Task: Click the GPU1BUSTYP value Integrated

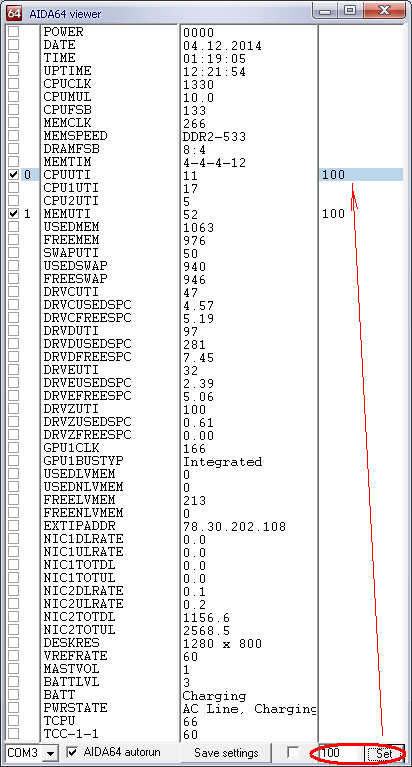Action: point(223,461)
